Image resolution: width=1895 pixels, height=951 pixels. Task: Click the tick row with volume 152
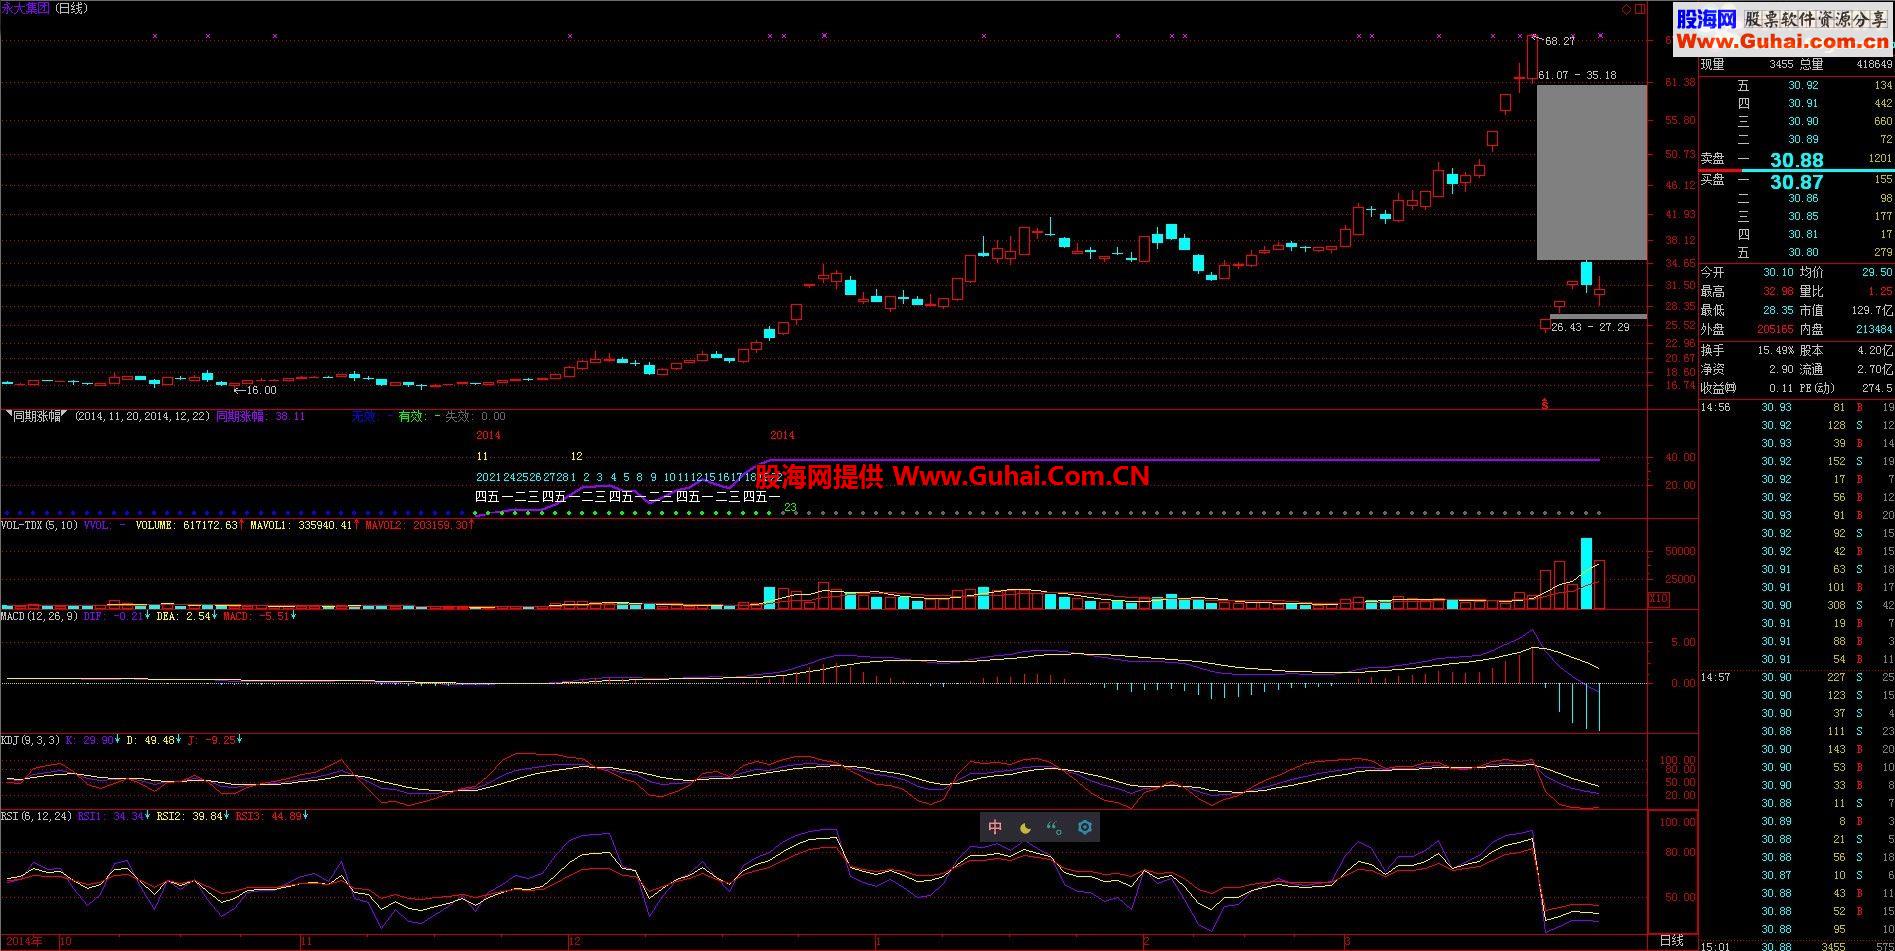point(1797,461)
